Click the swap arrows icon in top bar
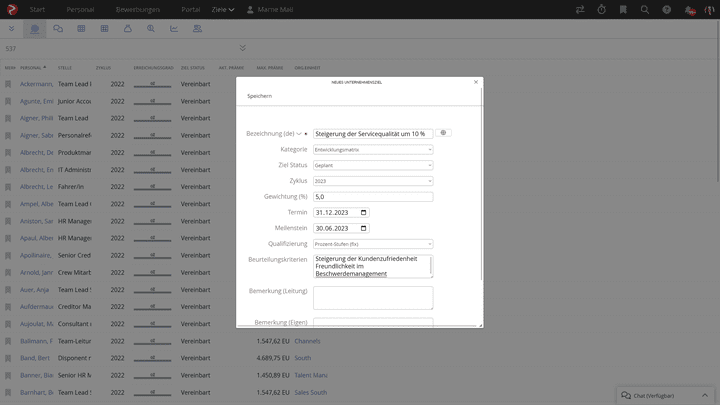The height and width of the screenshot is (405, 720). point(580,9)
